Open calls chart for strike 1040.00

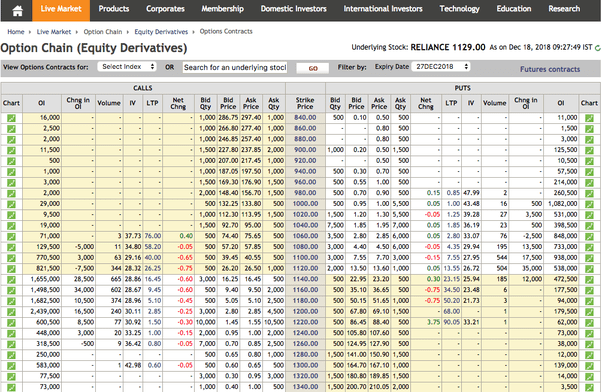point(11,225)
